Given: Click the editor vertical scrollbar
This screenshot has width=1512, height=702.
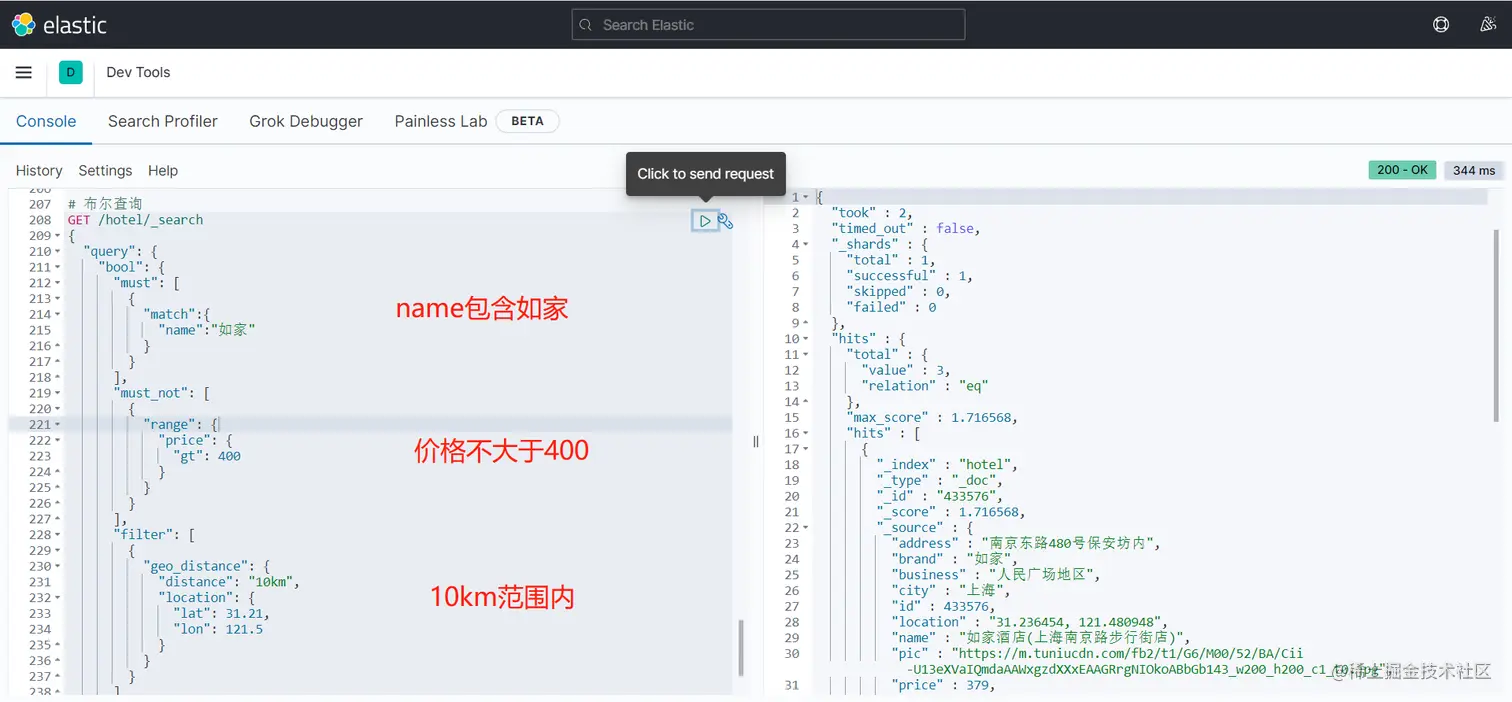Looking at the screenshot, I should (x=741, y=647).
